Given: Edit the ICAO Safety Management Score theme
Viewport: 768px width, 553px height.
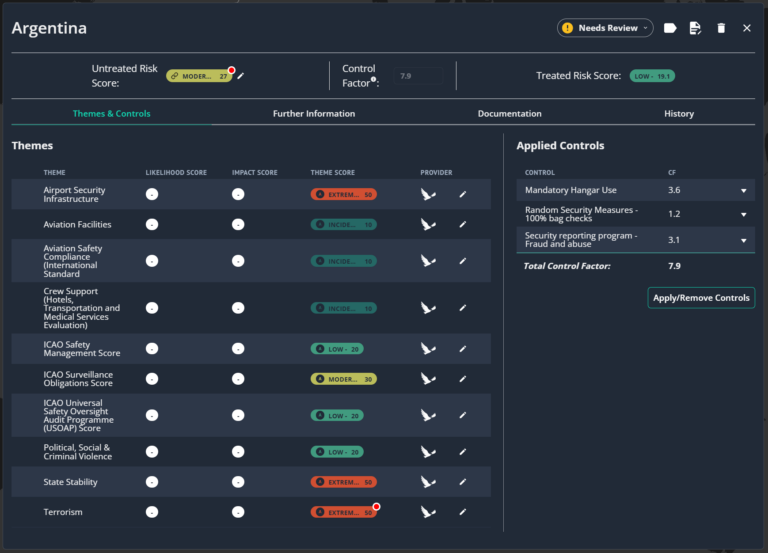Looking at the screenshot, I should coord(462,349).
